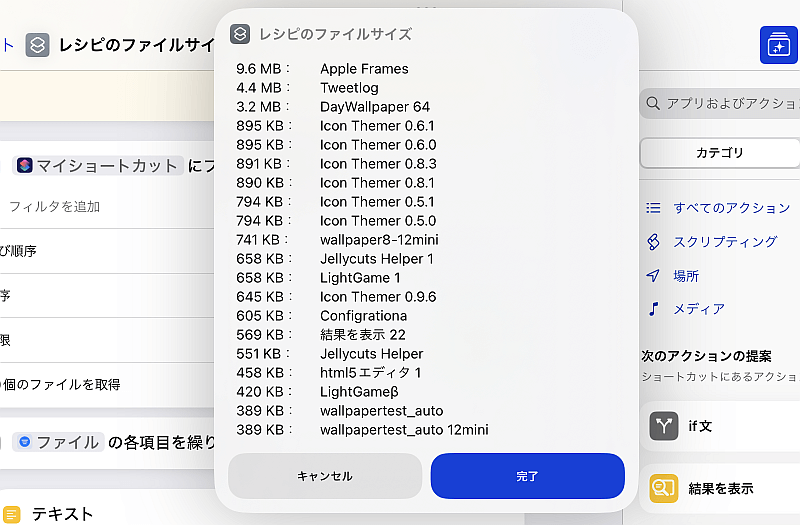Click the Shortcuts icon in dialog header

click(x=240, y=34)
